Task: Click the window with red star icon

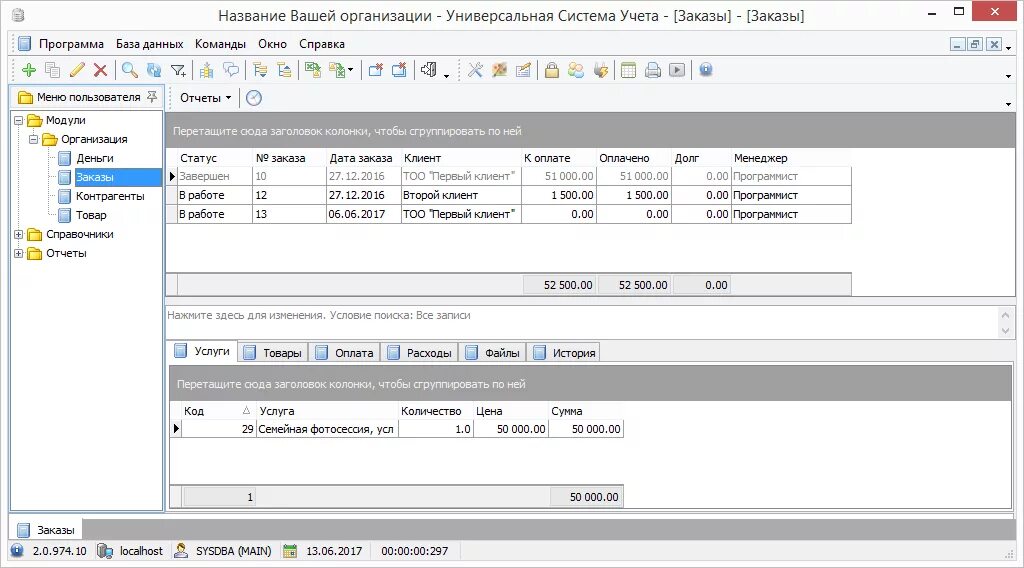Action: (376, 70)
